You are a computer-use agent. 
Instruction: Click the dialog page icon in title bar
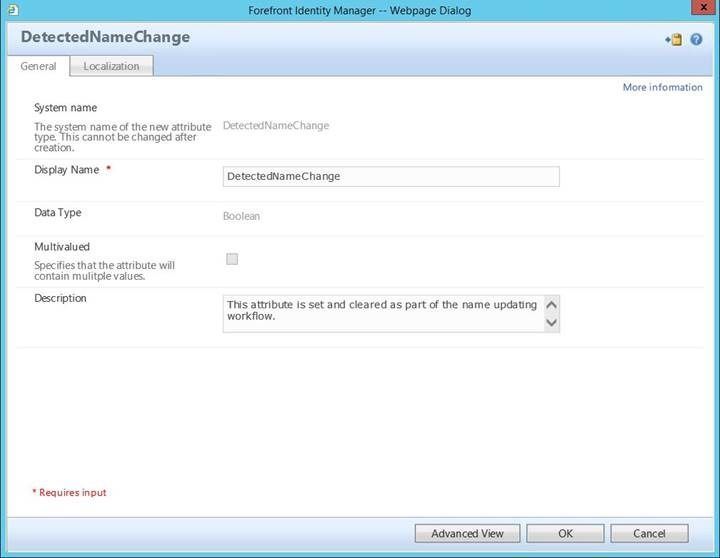pos(13,9)
